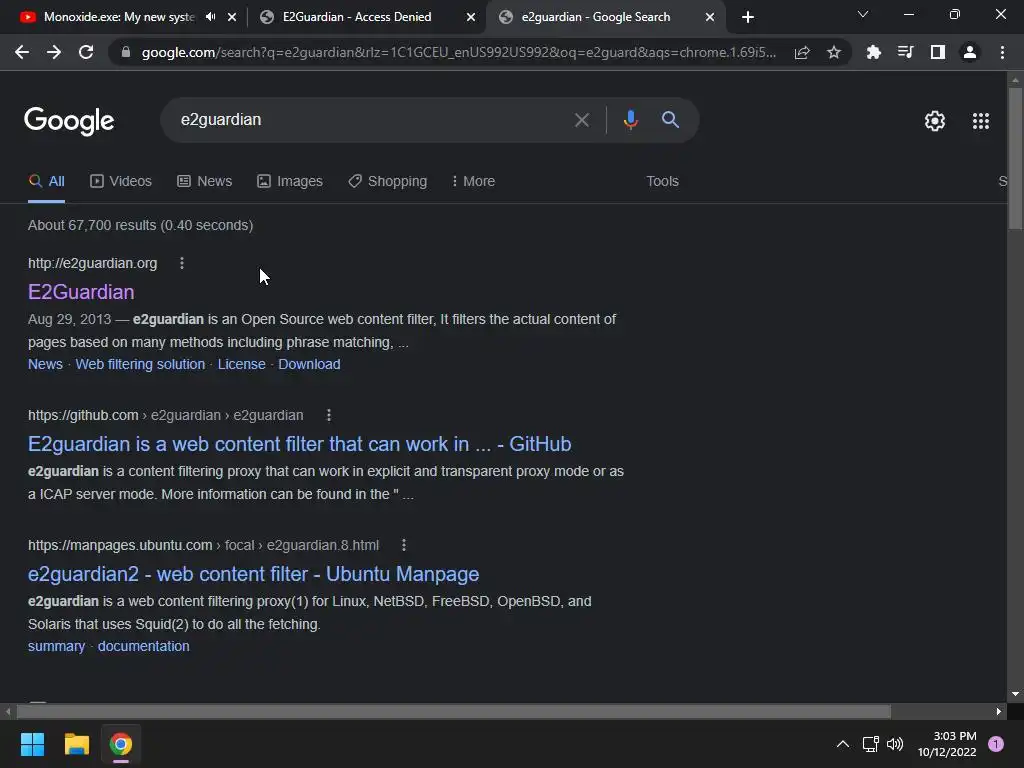Open the notification badge in the tray
The image size is (1024, 768).
click(x=995, y=744)
